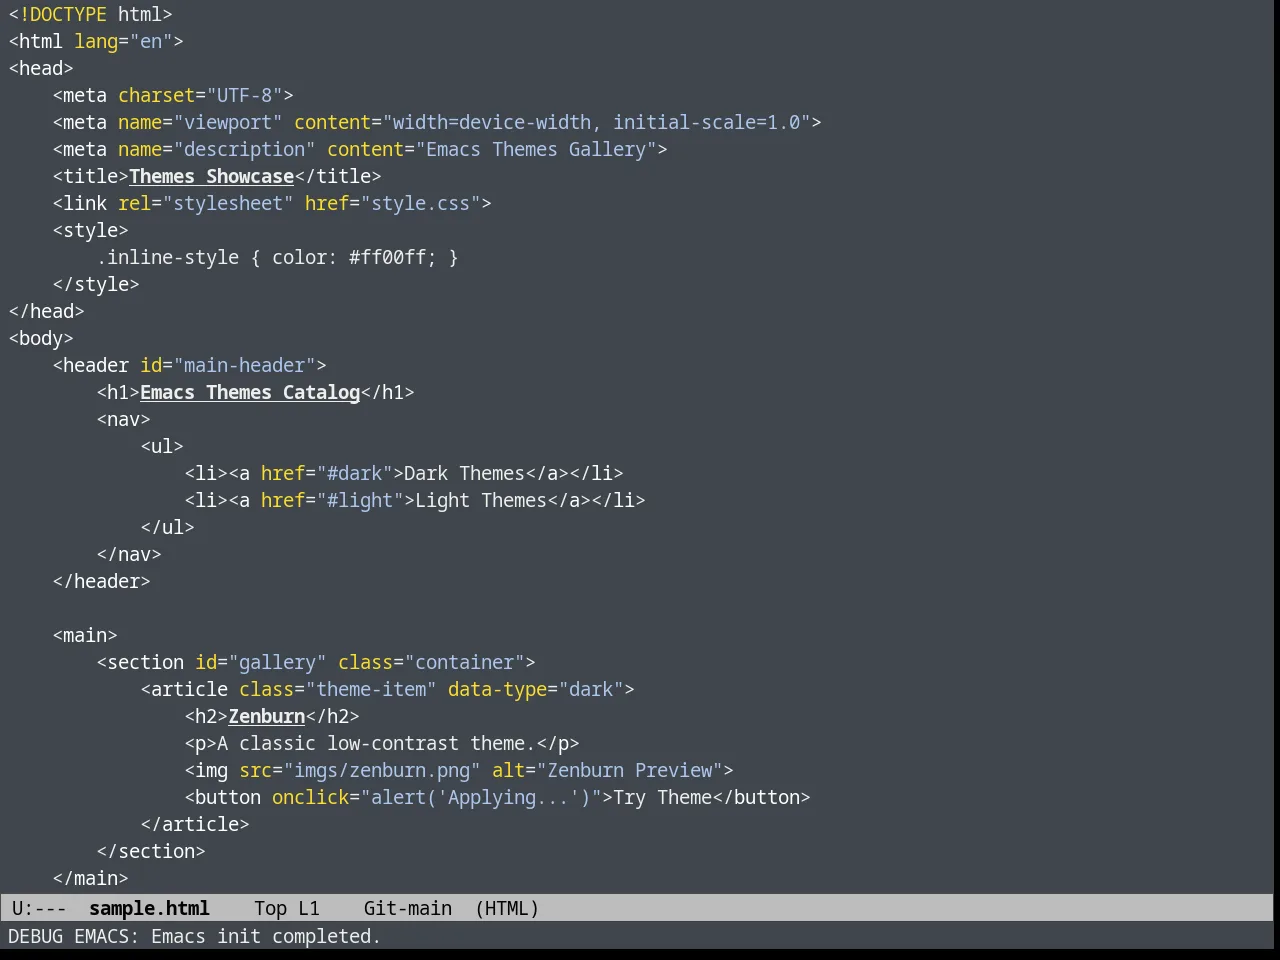This screenshot has width=1280, height=960.
Task: Click the href="#dark" link attribute
Action: [x=327, y=473]
